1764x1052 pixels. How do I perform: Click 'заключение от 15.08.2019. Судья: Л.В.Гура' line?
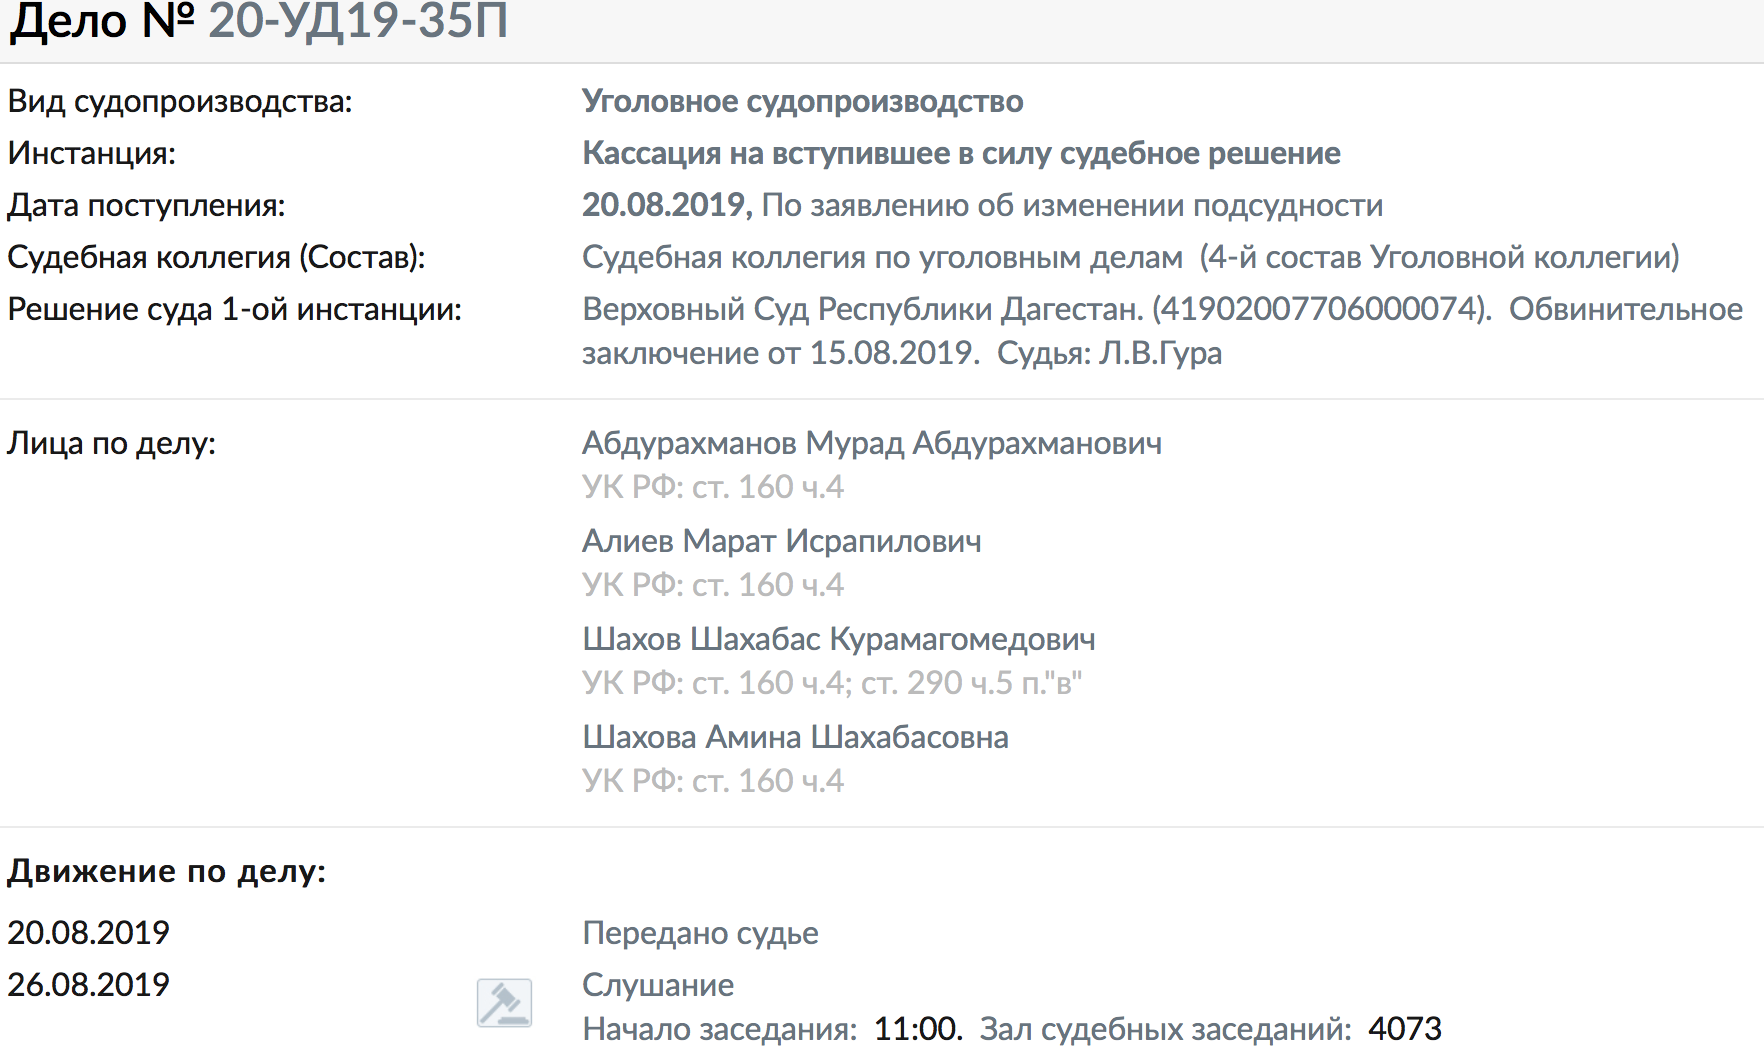click(902, 353)
